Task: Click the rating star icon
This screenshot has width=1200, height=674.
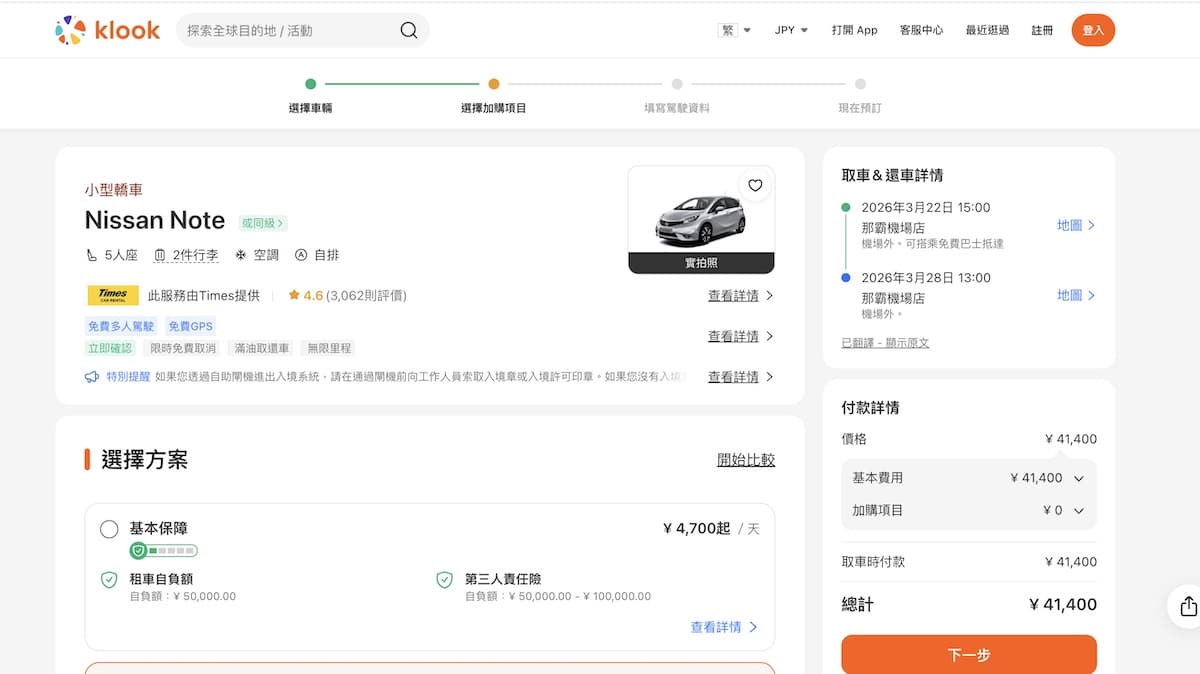Action: tap(294, 295)
